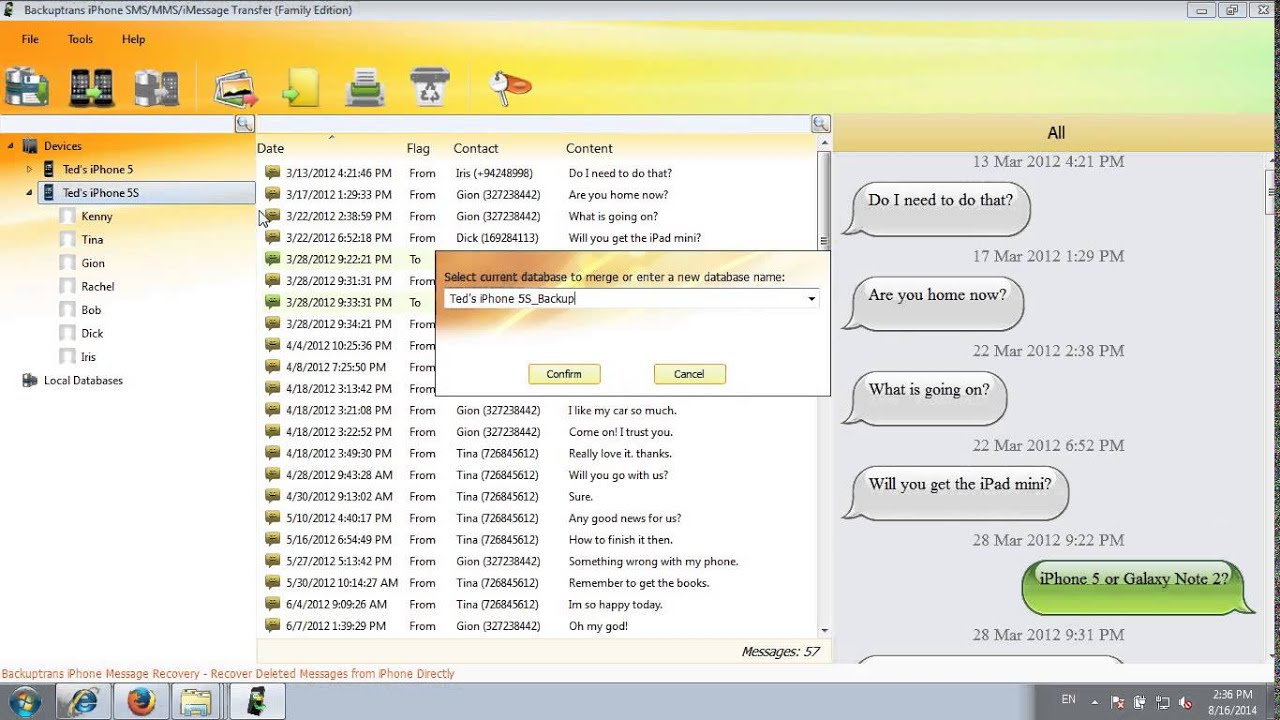Sort messages by the Date column header
Viewport: 1280px width, 720px height.
click(x=271, y=148)
